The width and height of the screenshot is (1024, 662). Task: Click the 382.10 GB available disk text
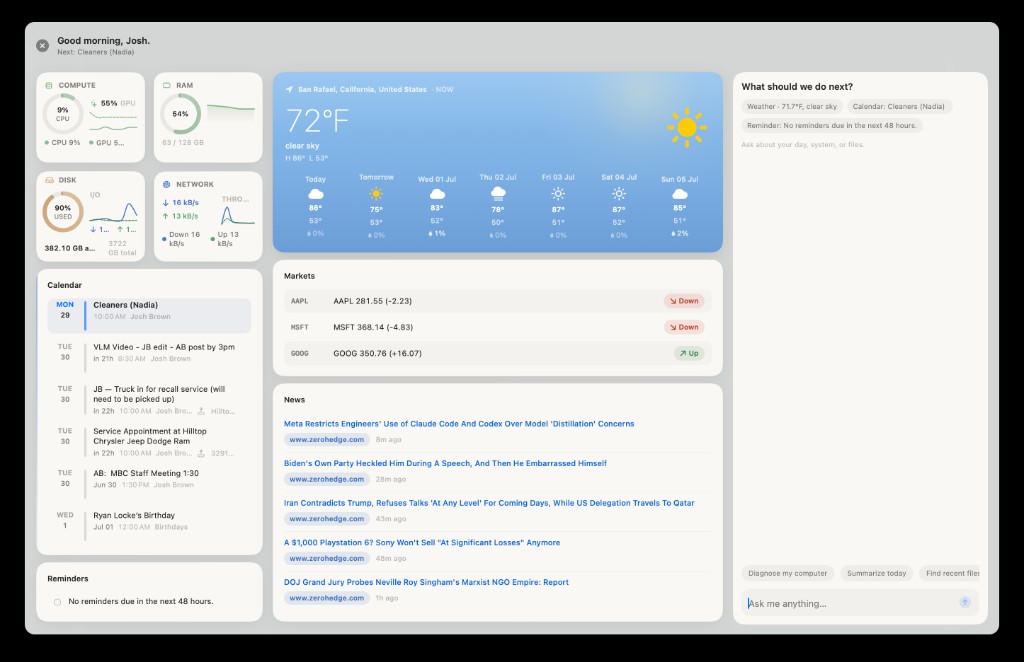(x=69, y=248)
